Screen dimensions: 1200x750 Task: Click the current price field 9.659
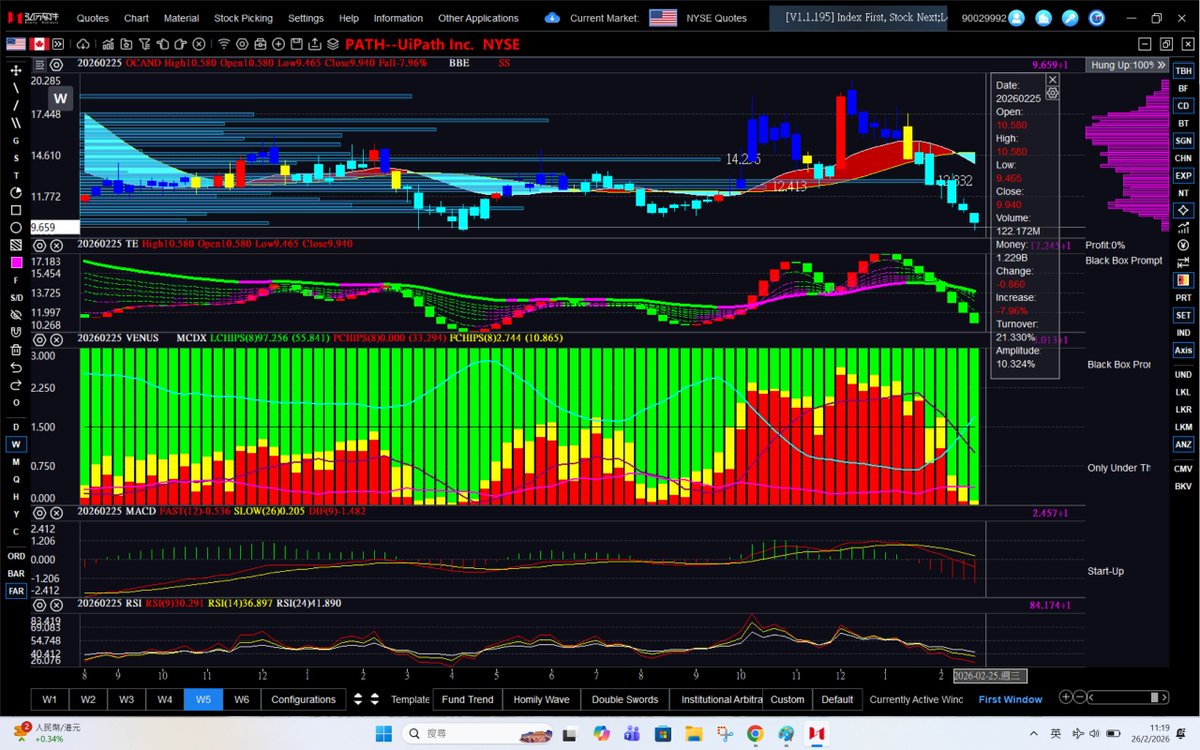coord(54,227)
